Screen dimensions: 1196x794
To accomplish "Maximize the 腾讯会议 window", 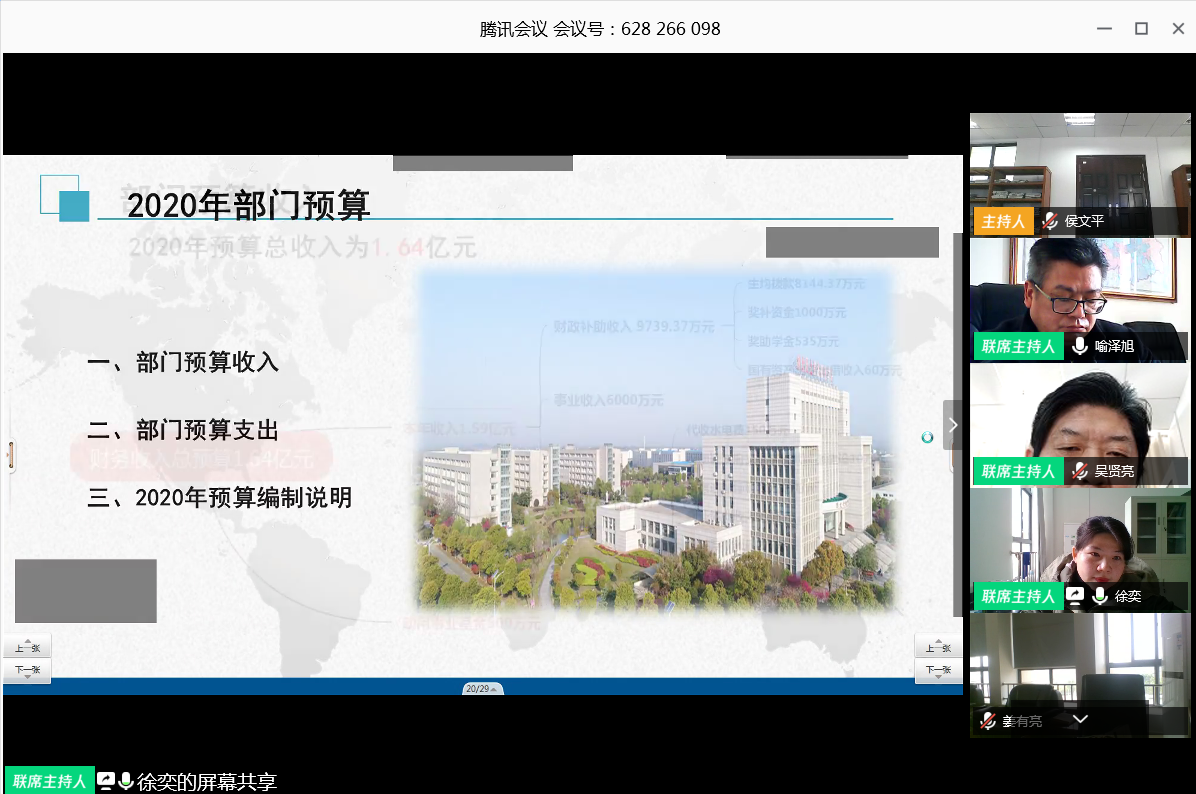I will coord(1141,28).
